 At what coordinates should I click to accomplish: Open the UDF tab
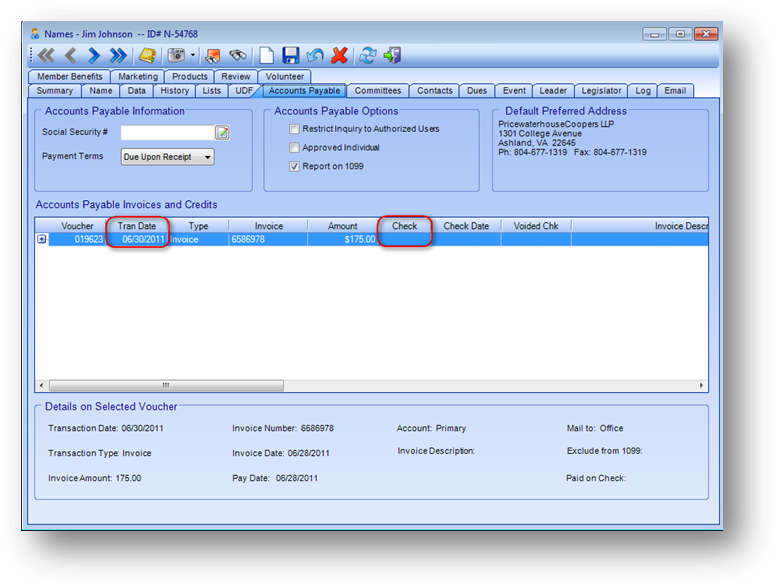(244, 91)
